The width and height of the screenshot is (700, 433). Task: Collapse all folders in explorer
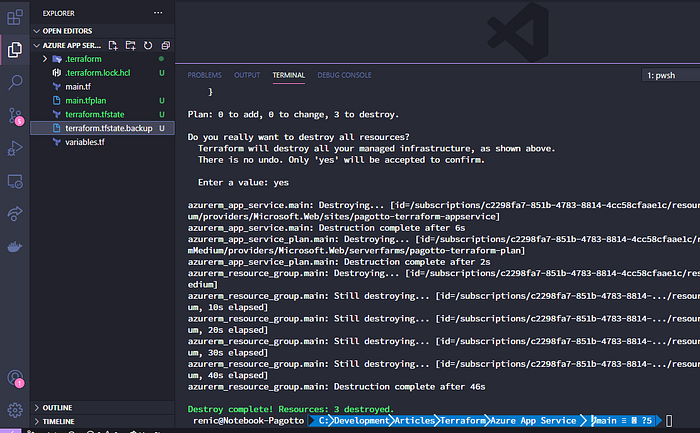(166, 46)
